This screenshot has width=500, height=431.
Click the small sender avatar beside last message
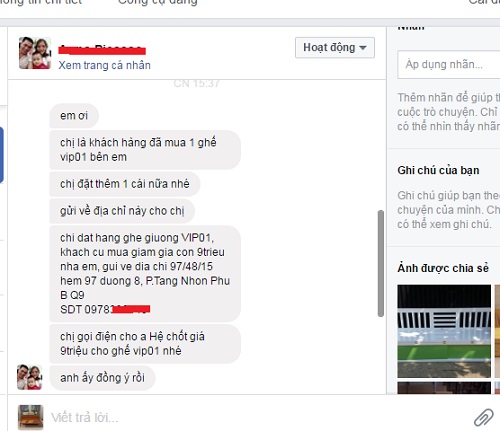[30, 377]
